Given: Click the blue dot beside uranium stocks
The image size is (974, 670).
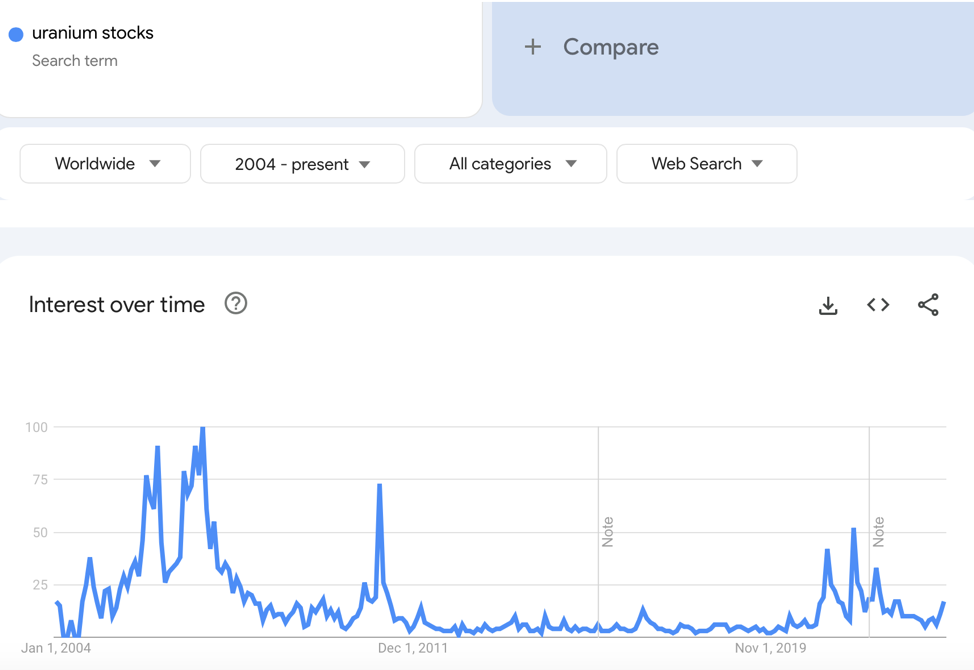Looking at the screenshot, I should [16, 34].
